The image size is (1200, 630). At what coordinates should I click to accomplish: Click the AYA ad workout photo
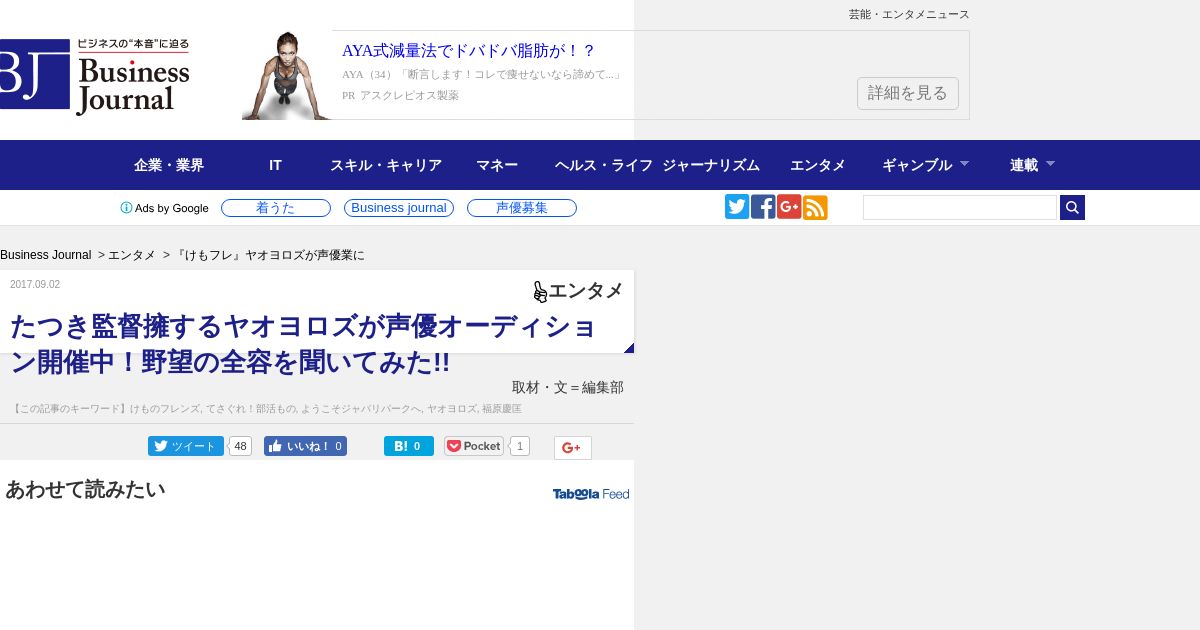(286, 75)
